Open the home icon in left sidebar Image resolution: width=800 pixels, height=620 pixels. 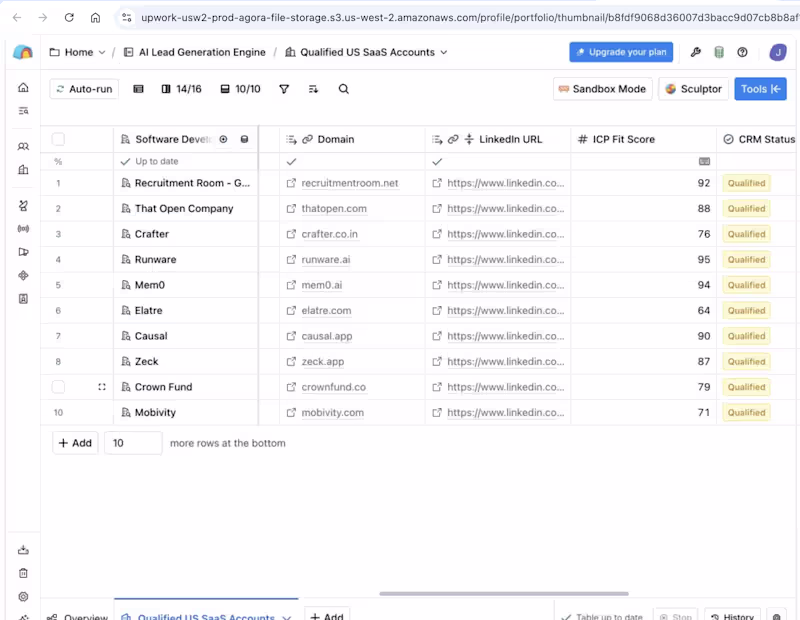click(23, 88)
